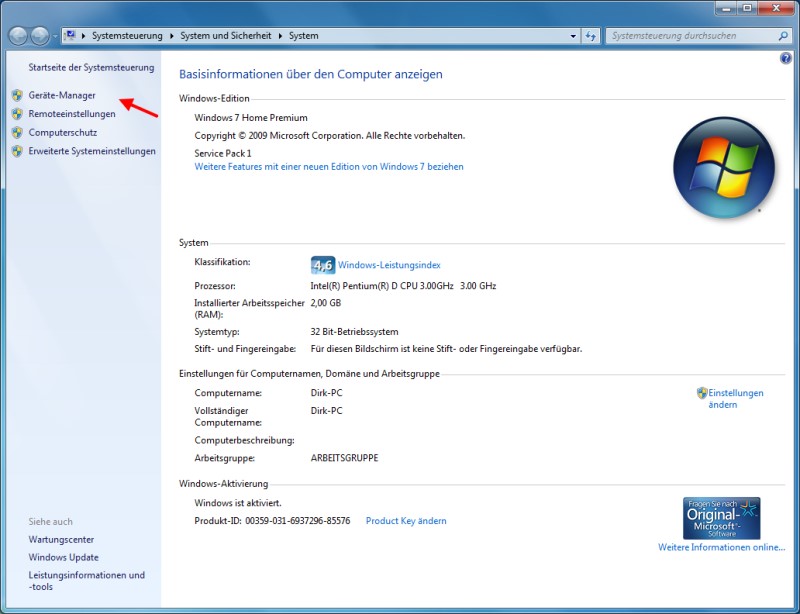The image size is (800, 614).
Task: Click the magnifier search icon
Action: click(783, 36)
